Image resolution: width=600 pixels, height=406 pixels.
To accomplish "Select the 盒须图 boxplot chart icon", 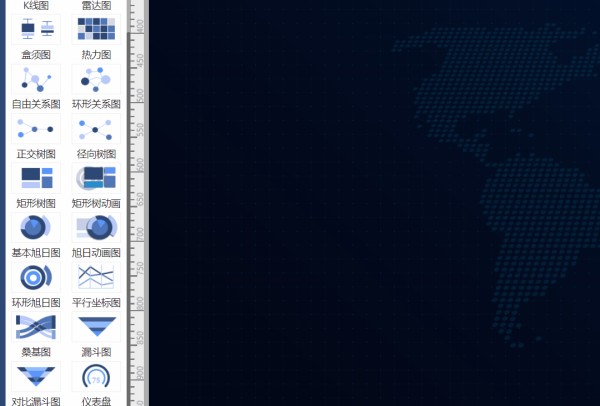I will [36, 29].
